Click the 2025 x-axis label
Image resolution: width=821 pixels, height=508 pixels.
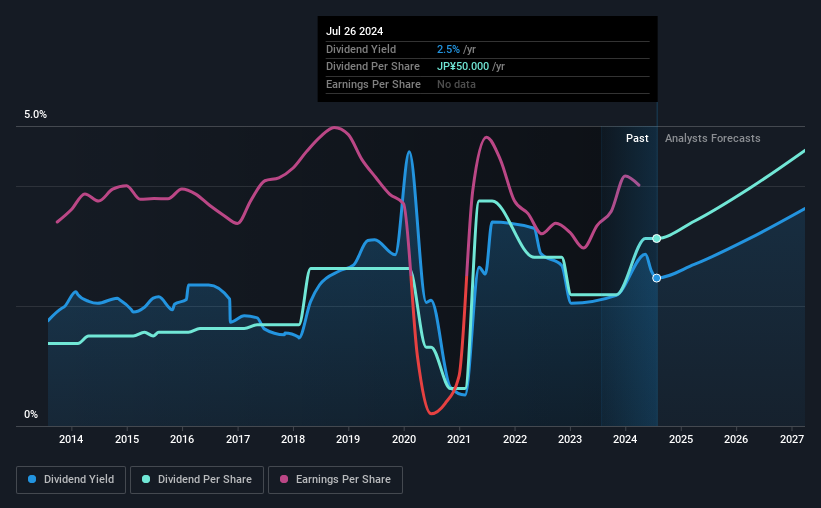pyautogui.click(x=681, y=439)
